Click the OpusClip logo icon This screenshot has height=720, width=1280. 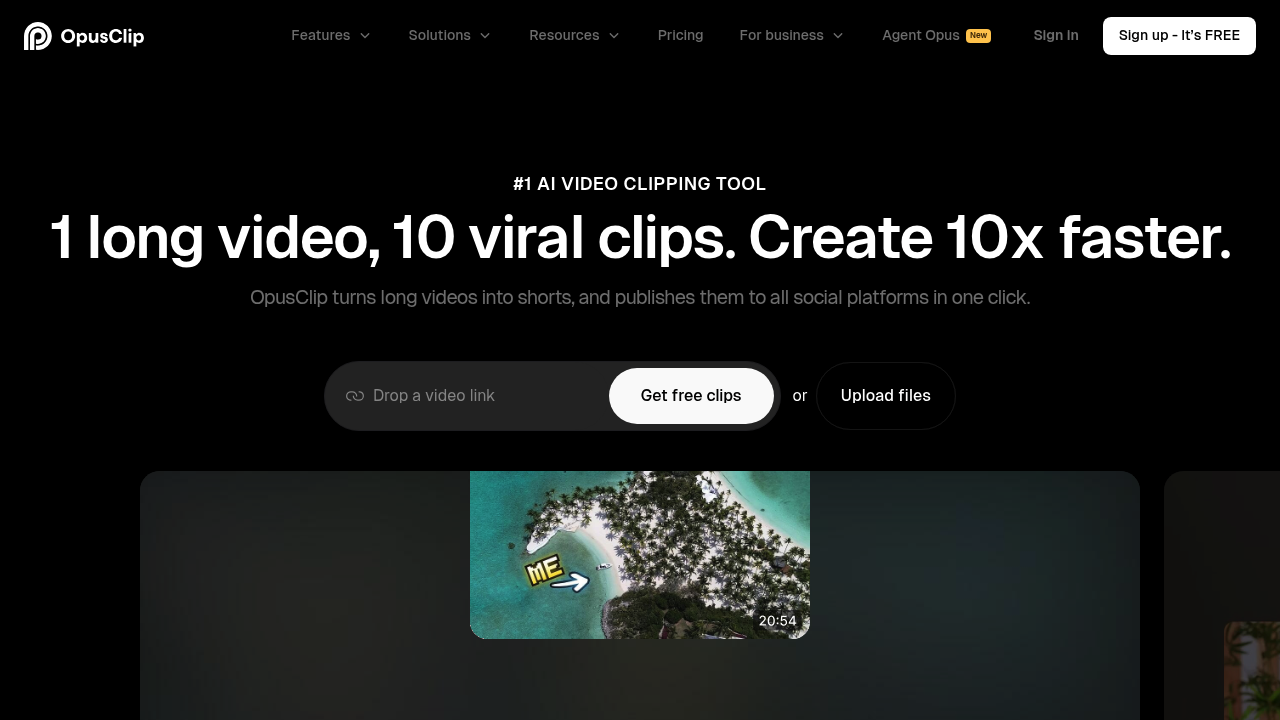tap(37, 36)
